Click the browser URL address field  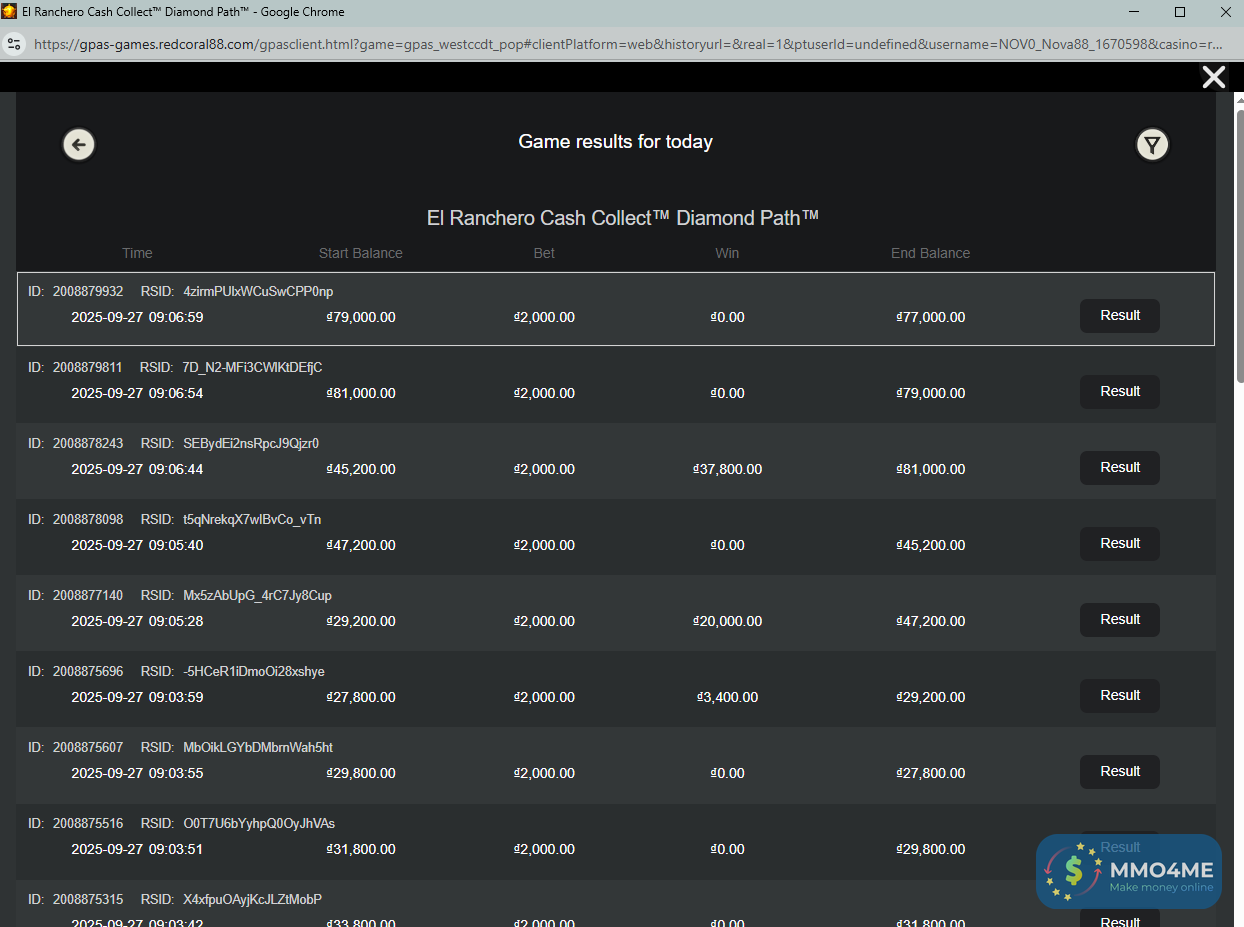tap(620, 44)
